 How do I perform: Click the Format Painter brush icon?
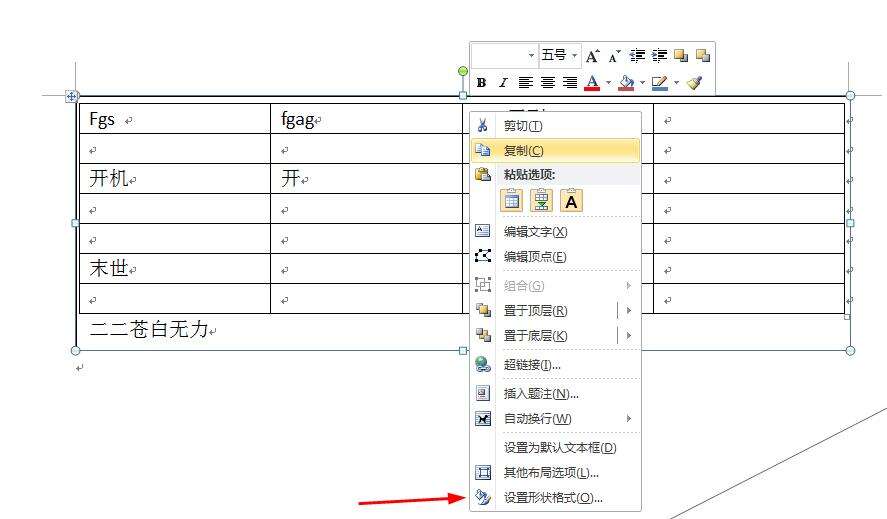click(x=694, y=83)
